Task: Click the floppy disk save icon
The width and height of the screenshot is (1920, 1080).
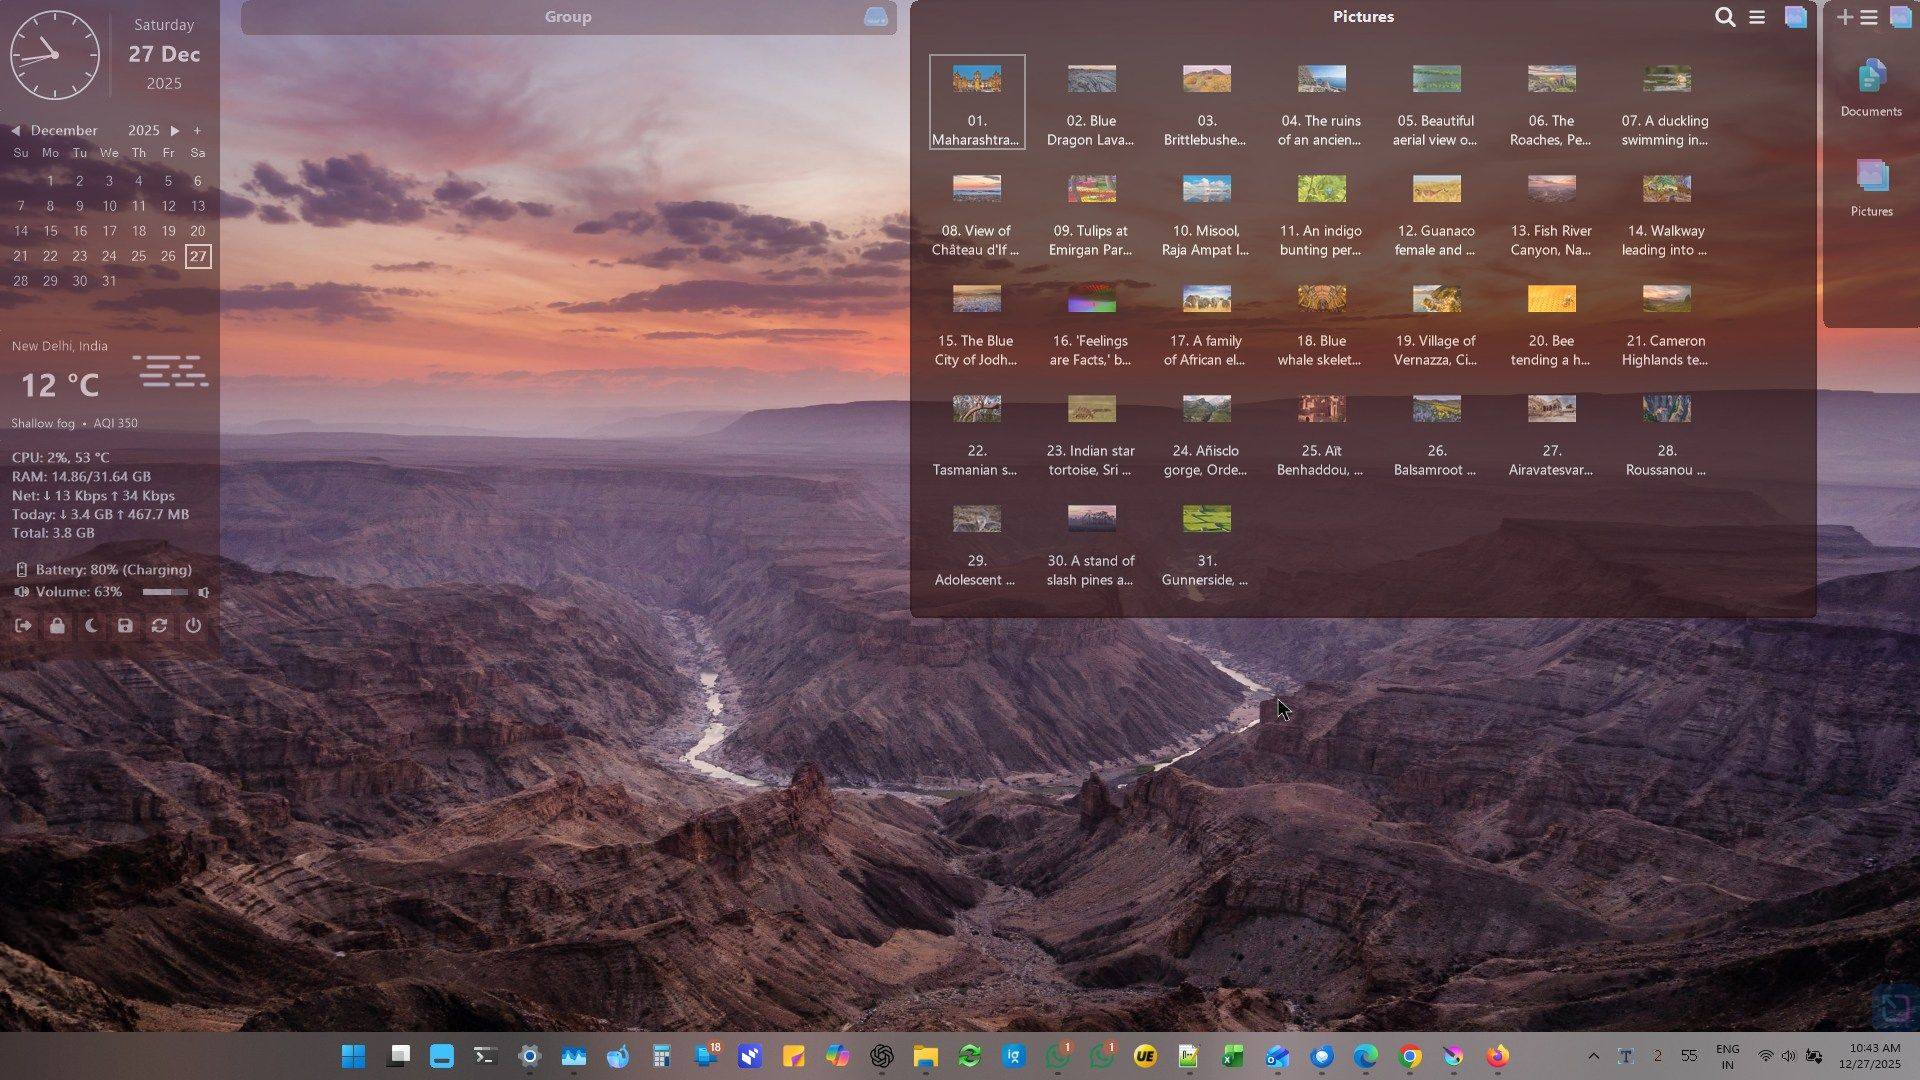Action: [x=125, y=626]
